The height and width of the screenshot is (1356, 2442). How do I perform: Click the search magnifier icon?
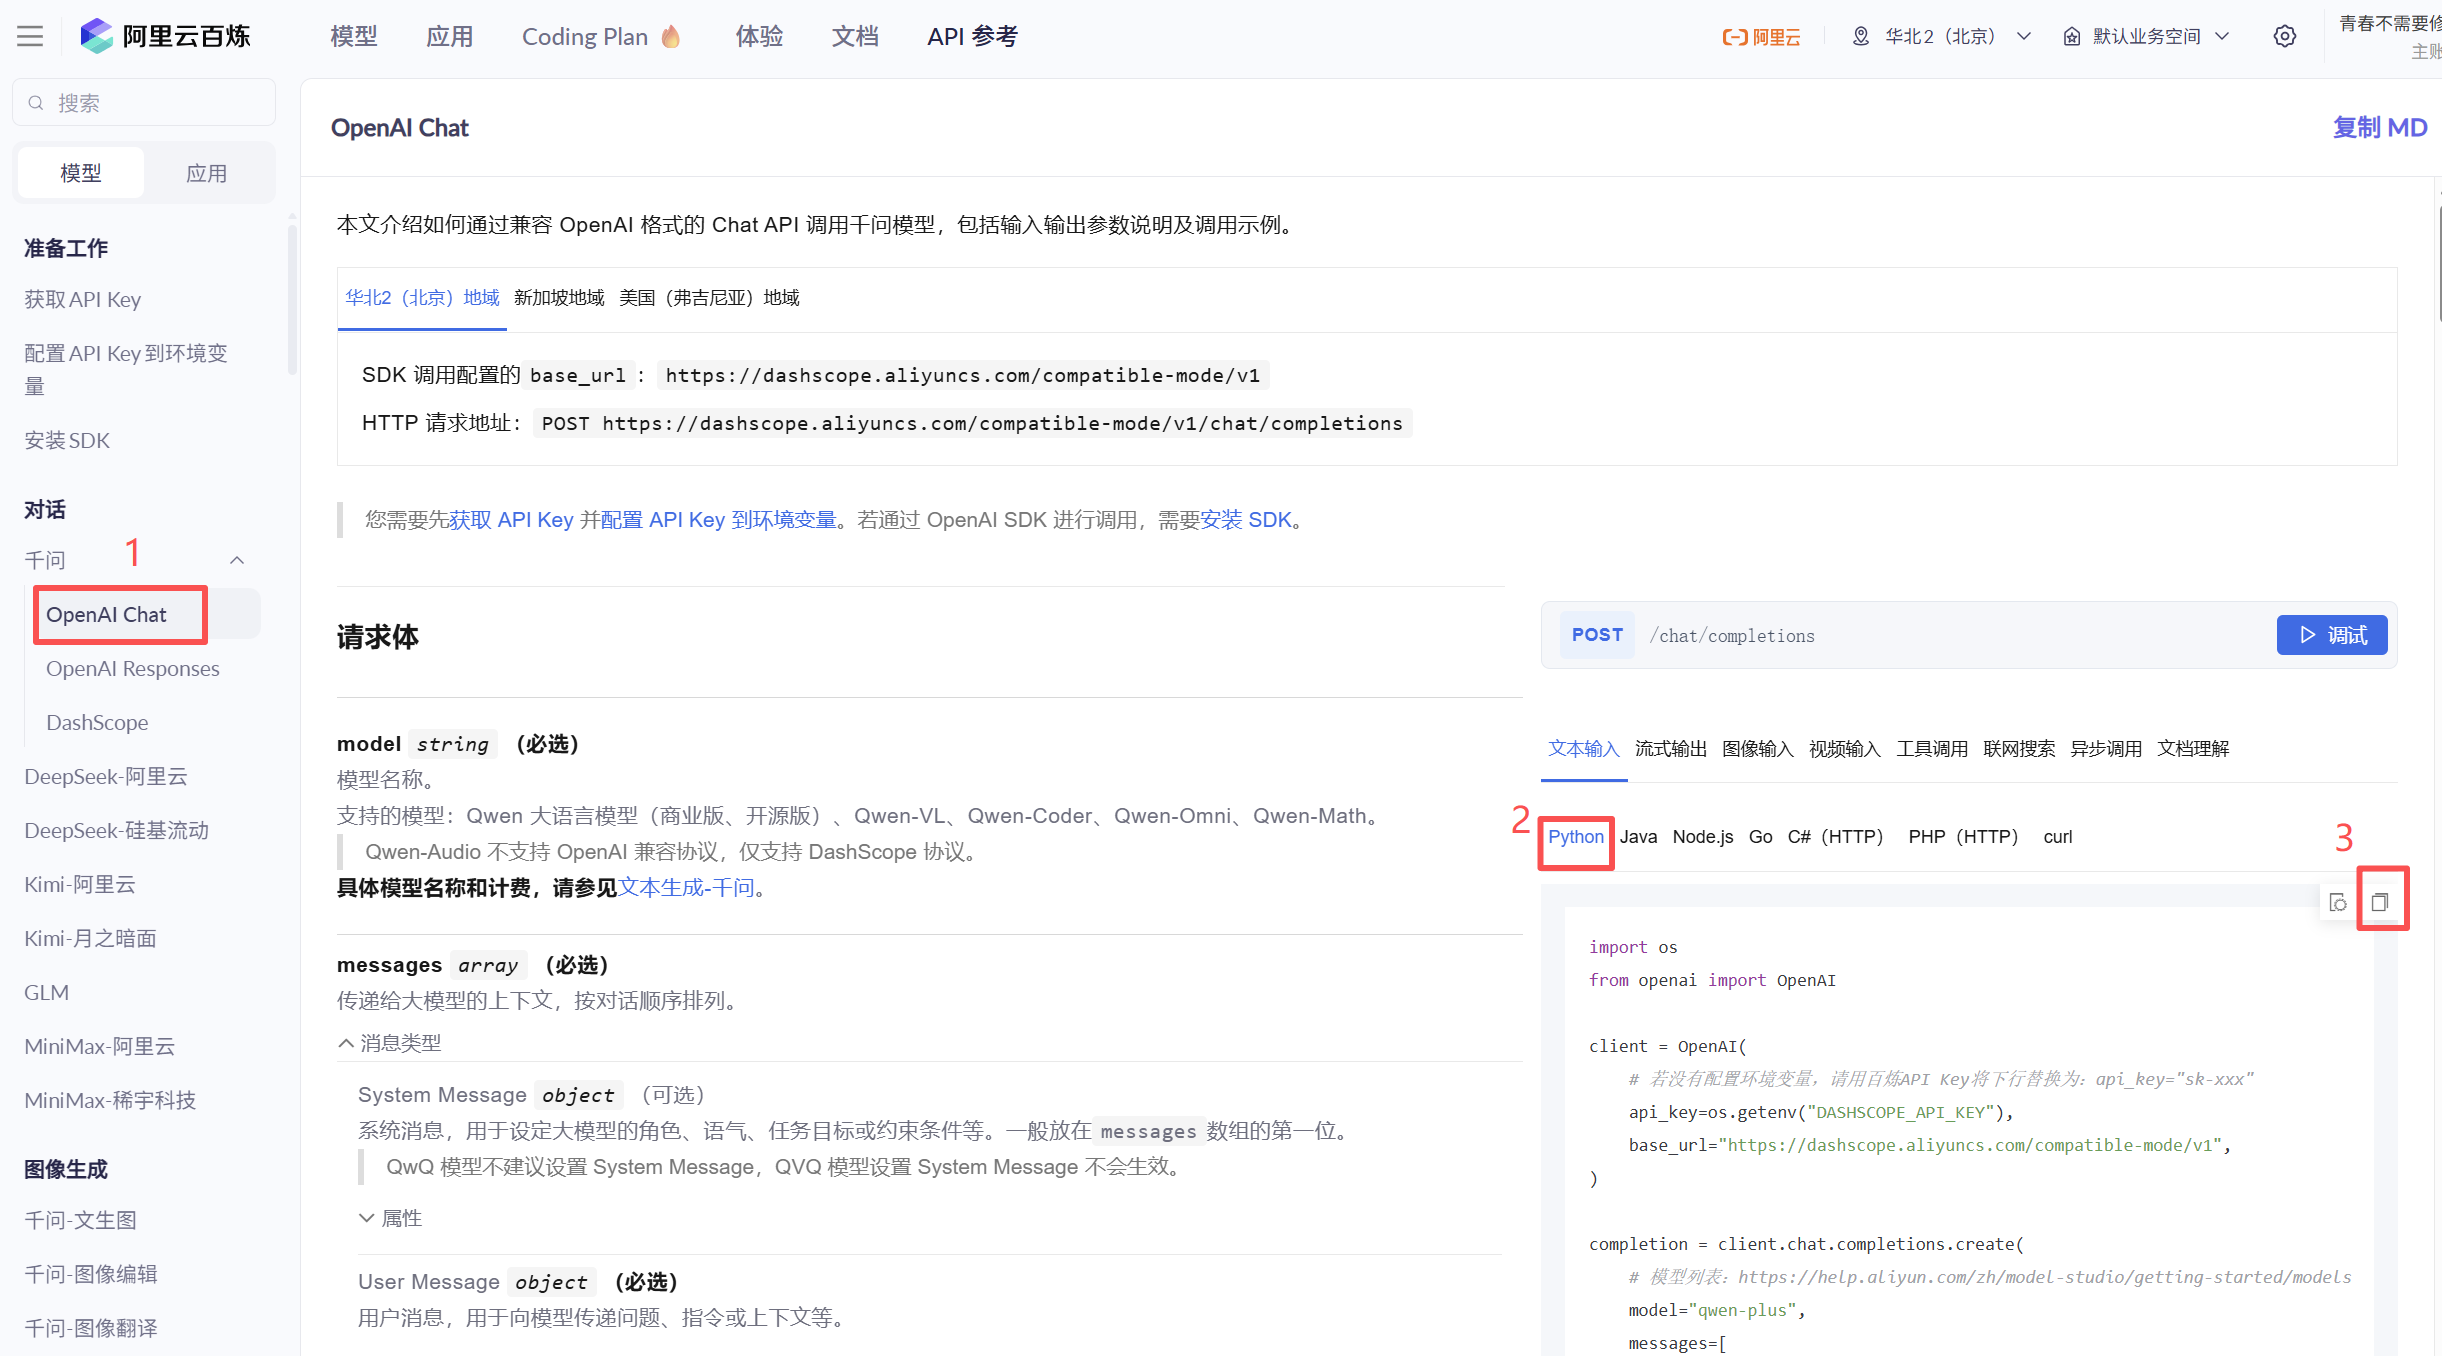click(x=36, y=103)
